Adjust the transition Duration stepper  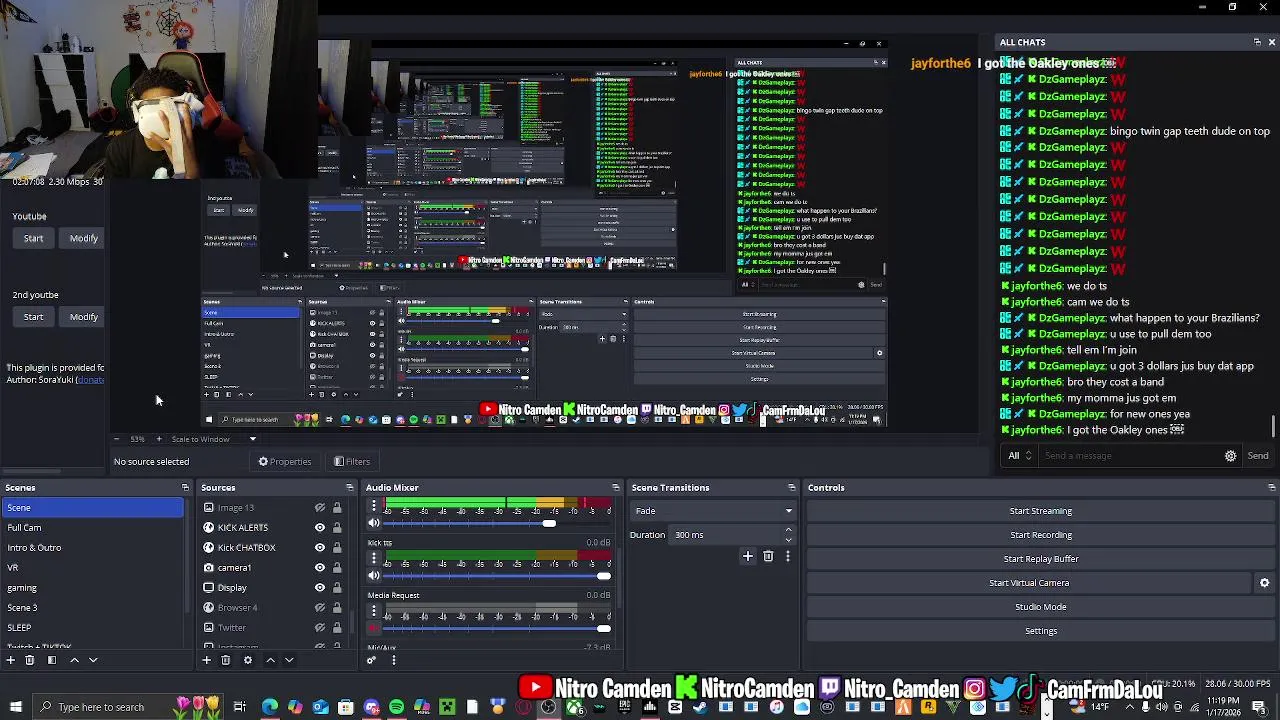788,535
